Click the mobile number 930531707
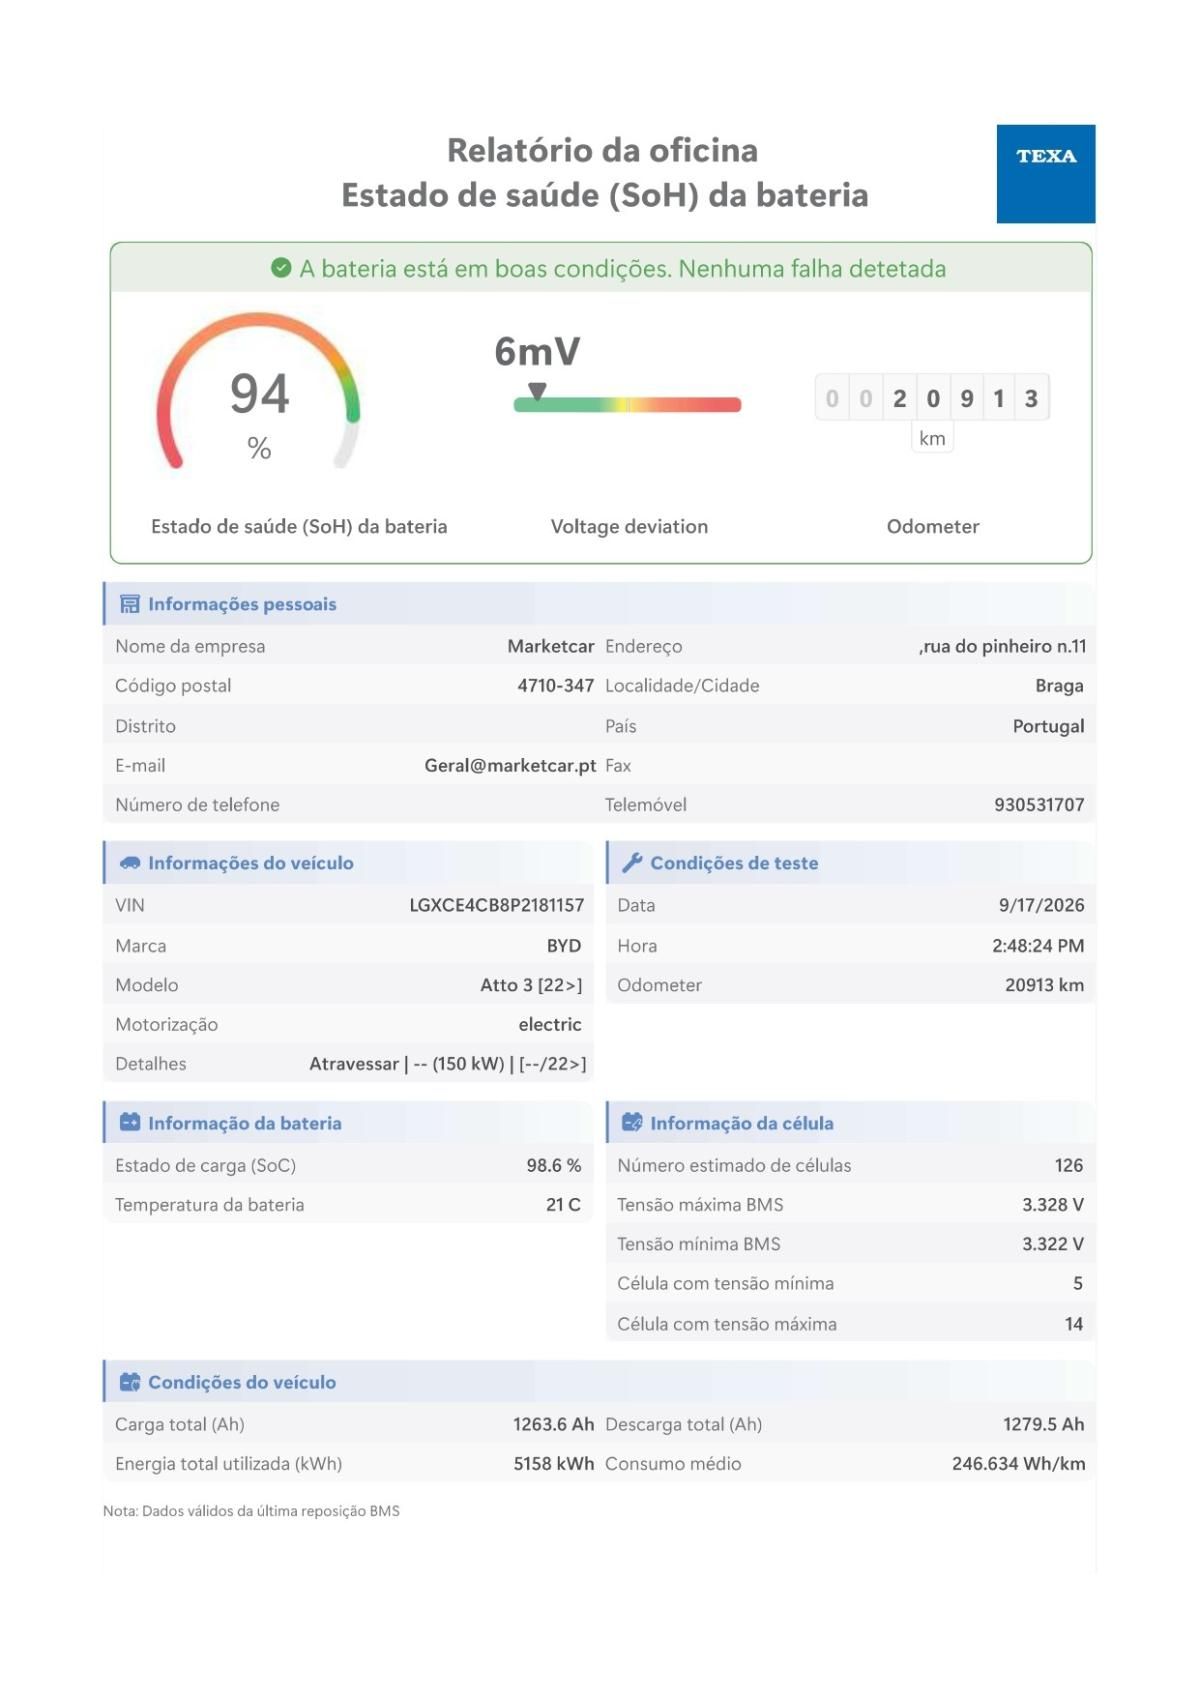 1039,805
